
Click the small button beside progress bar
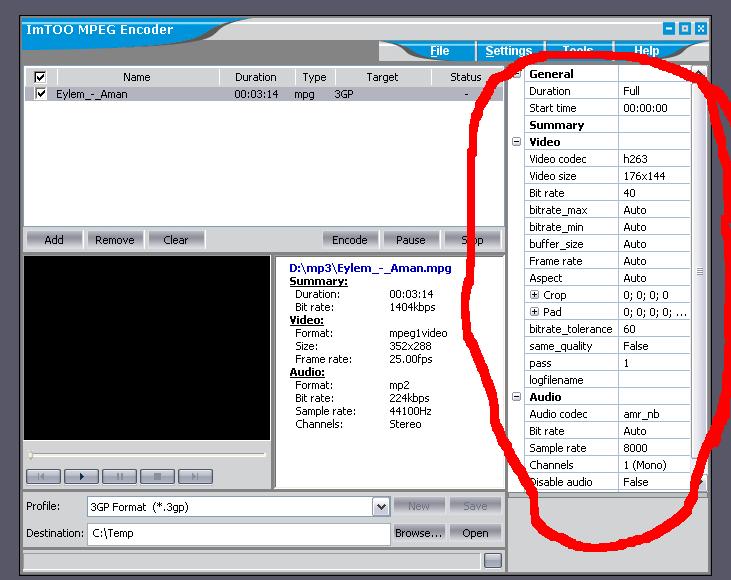click(493, 560)
